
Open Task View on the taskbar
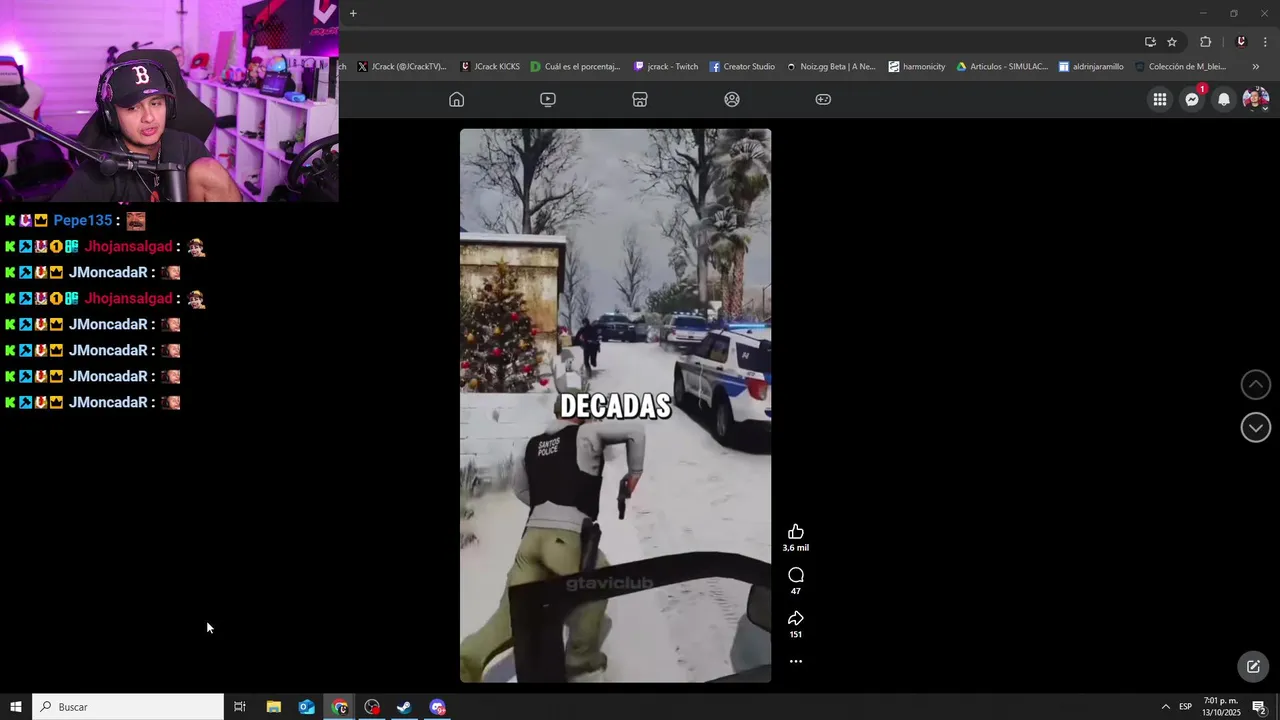pos(240,707)
